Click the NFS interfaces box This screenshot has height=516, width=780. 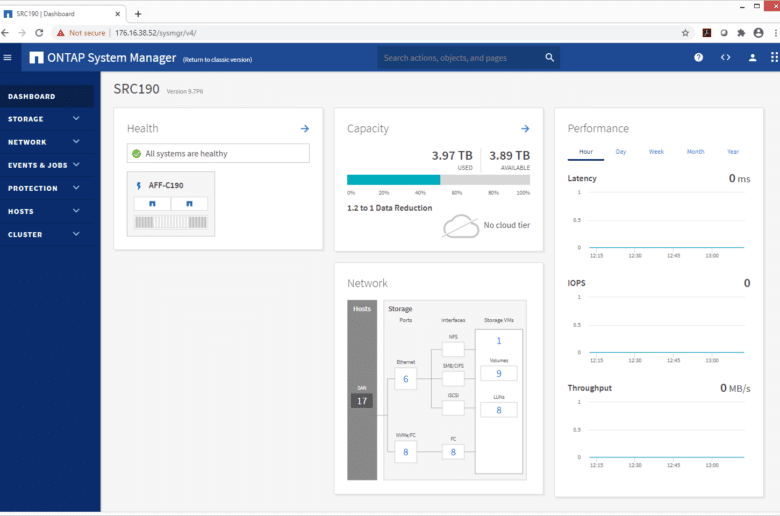point(453,349)
